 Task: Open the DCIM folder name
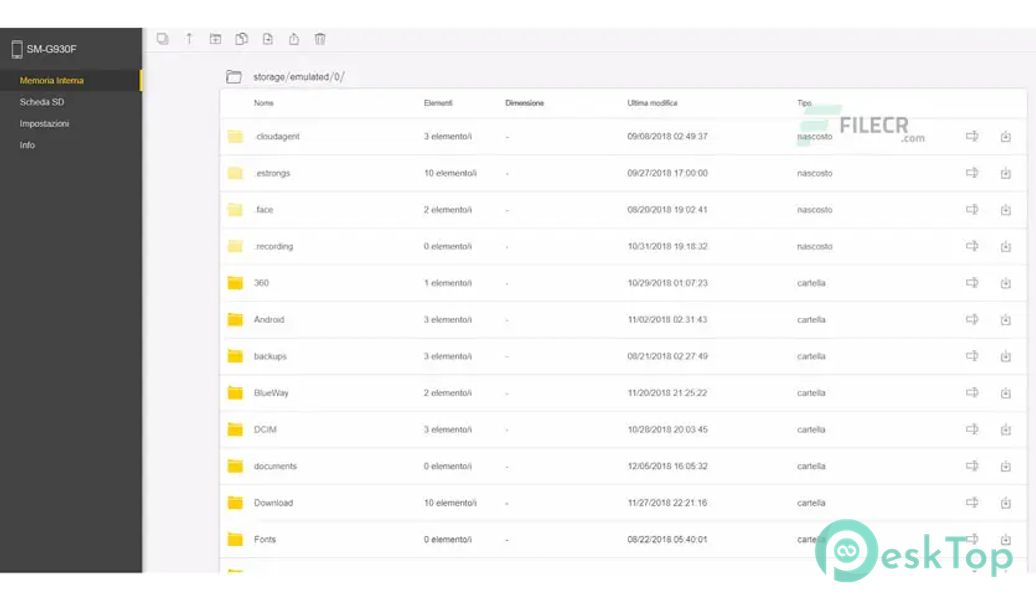pyautogui.click(x=265, y=430)
